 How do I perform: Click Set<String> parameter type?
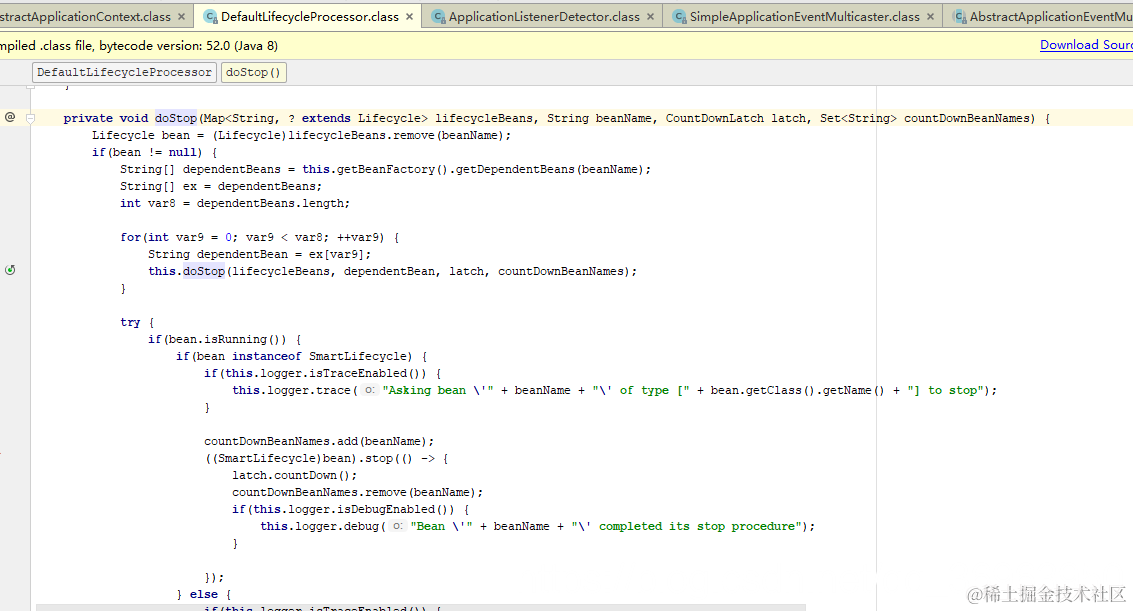coord(858,118)
